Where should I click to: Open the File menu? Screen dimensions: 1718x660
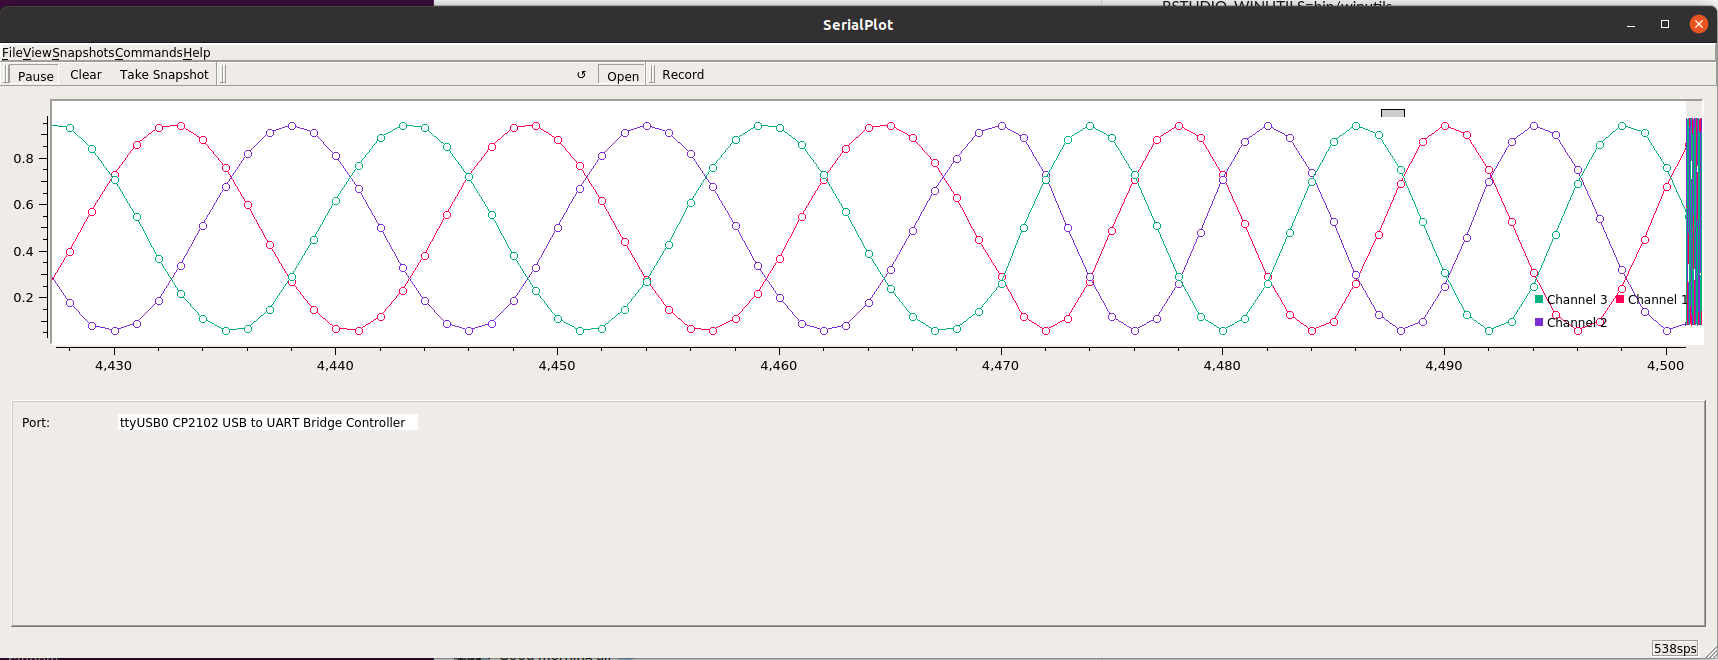(x=12, y=53)
